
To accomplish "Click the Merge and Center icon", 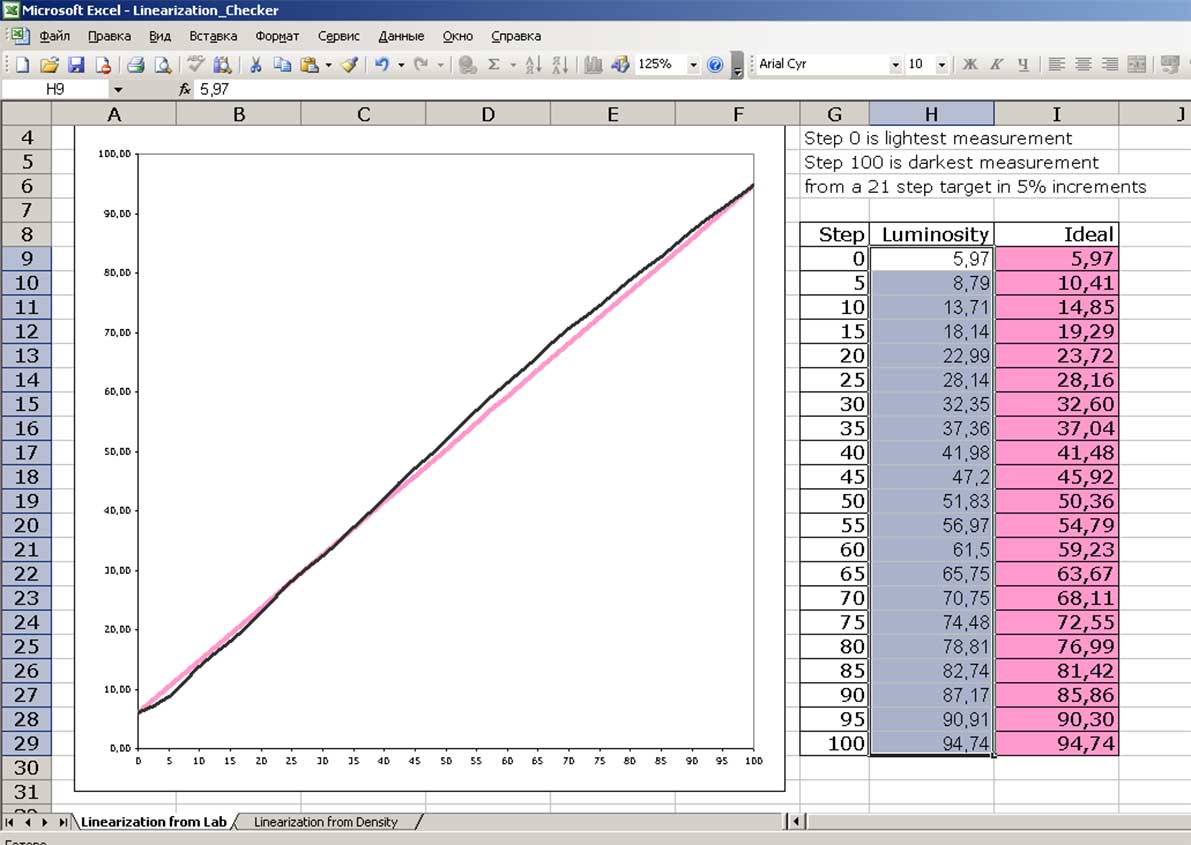I will (1136, 65).
